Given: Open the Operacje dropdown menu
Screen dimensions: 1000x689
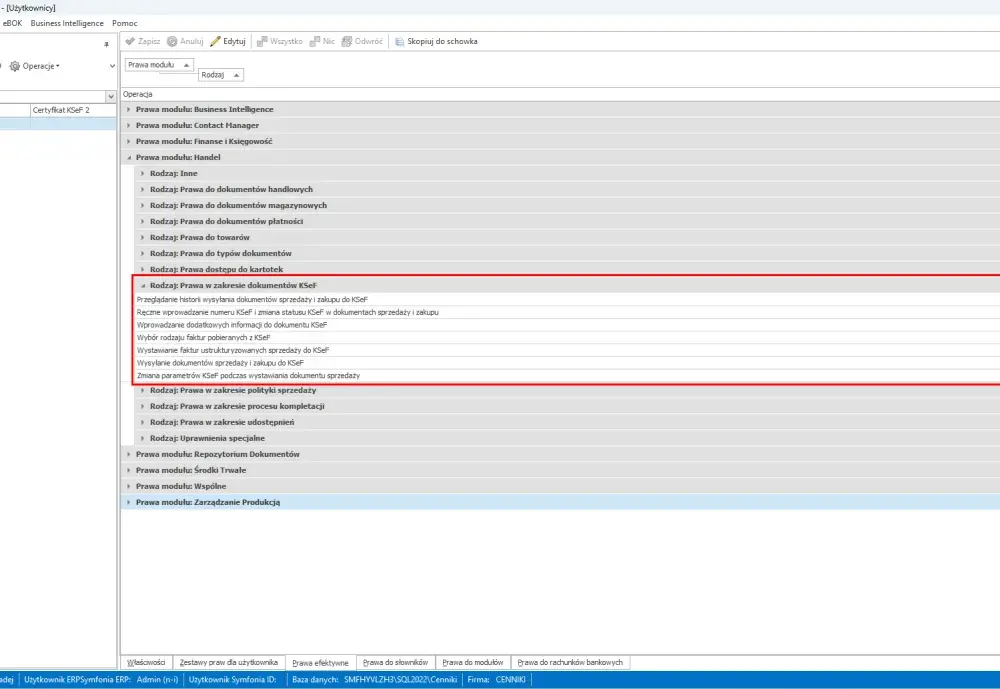Looking at the screenshot, I should (x=41, y=66).
